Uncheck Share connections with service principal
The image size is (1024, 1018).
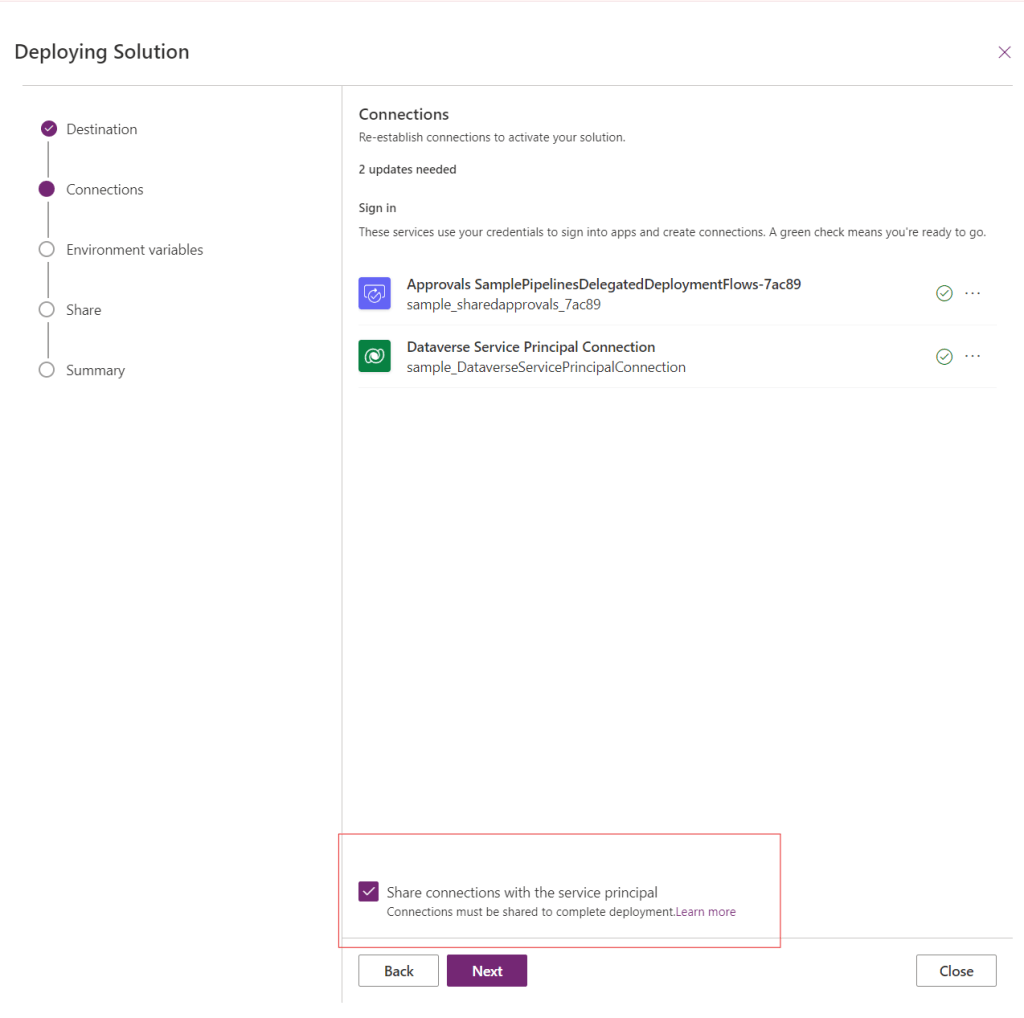pos(369,892)
